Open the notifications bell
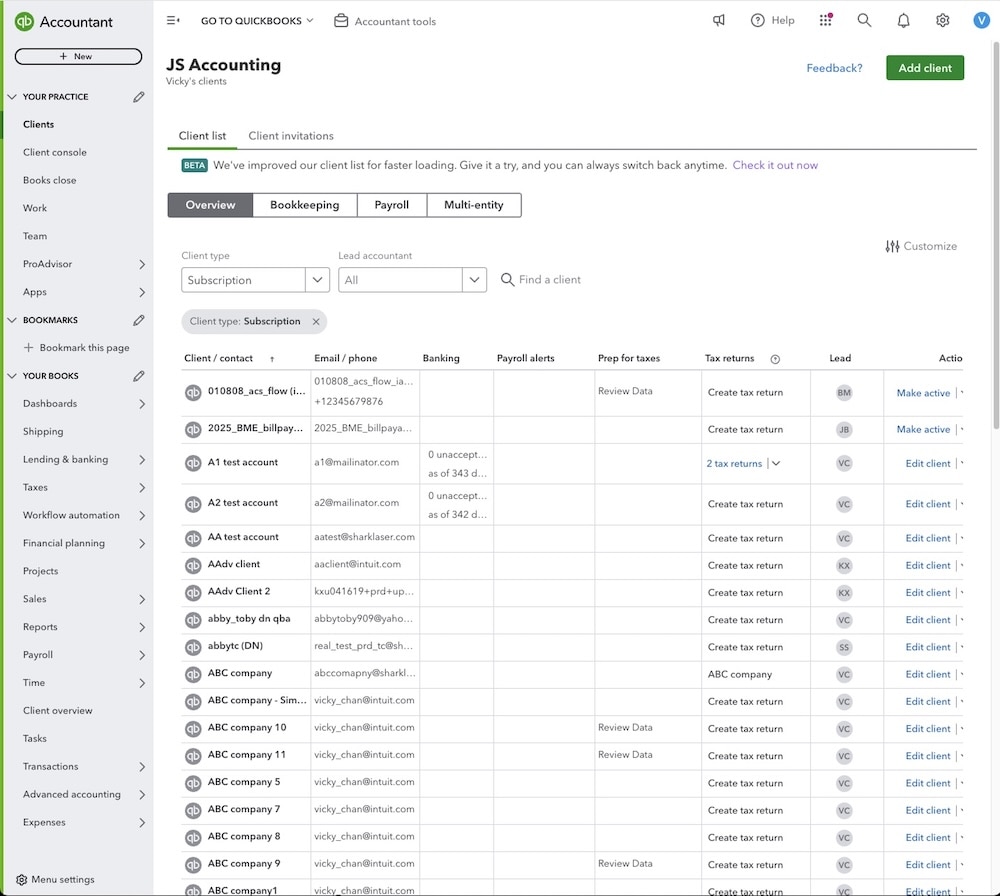Image resolution: width=1000 pixels, height=896 pixels. 903,19
